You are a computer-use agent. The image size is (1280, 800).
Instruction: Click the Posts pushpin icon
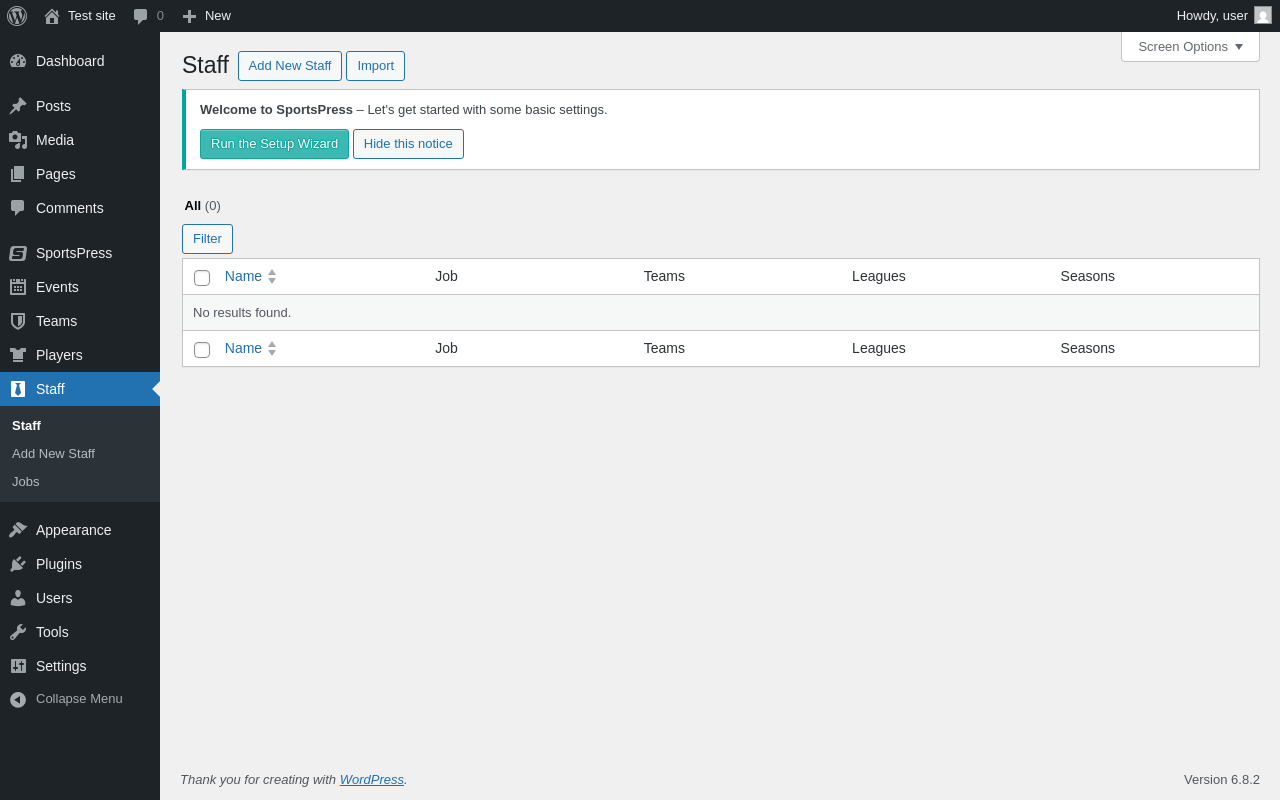(x=18, y=106)
